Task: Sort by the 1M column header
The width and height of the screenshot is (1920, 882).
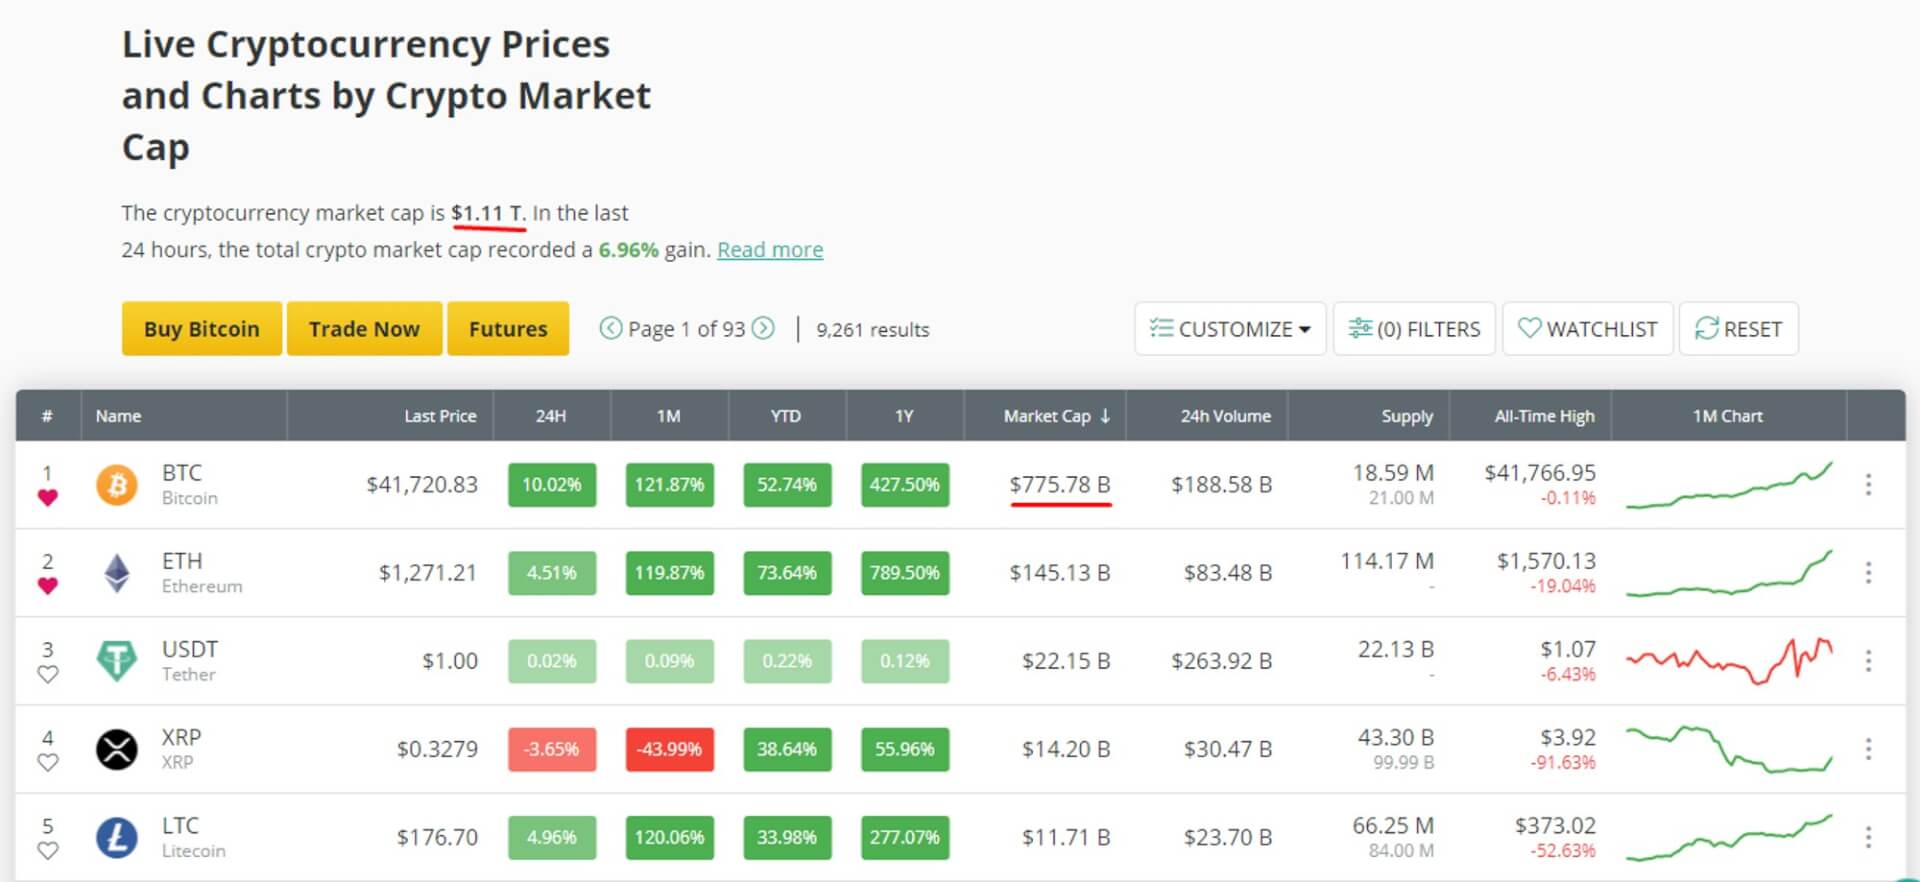Action: 669,416
